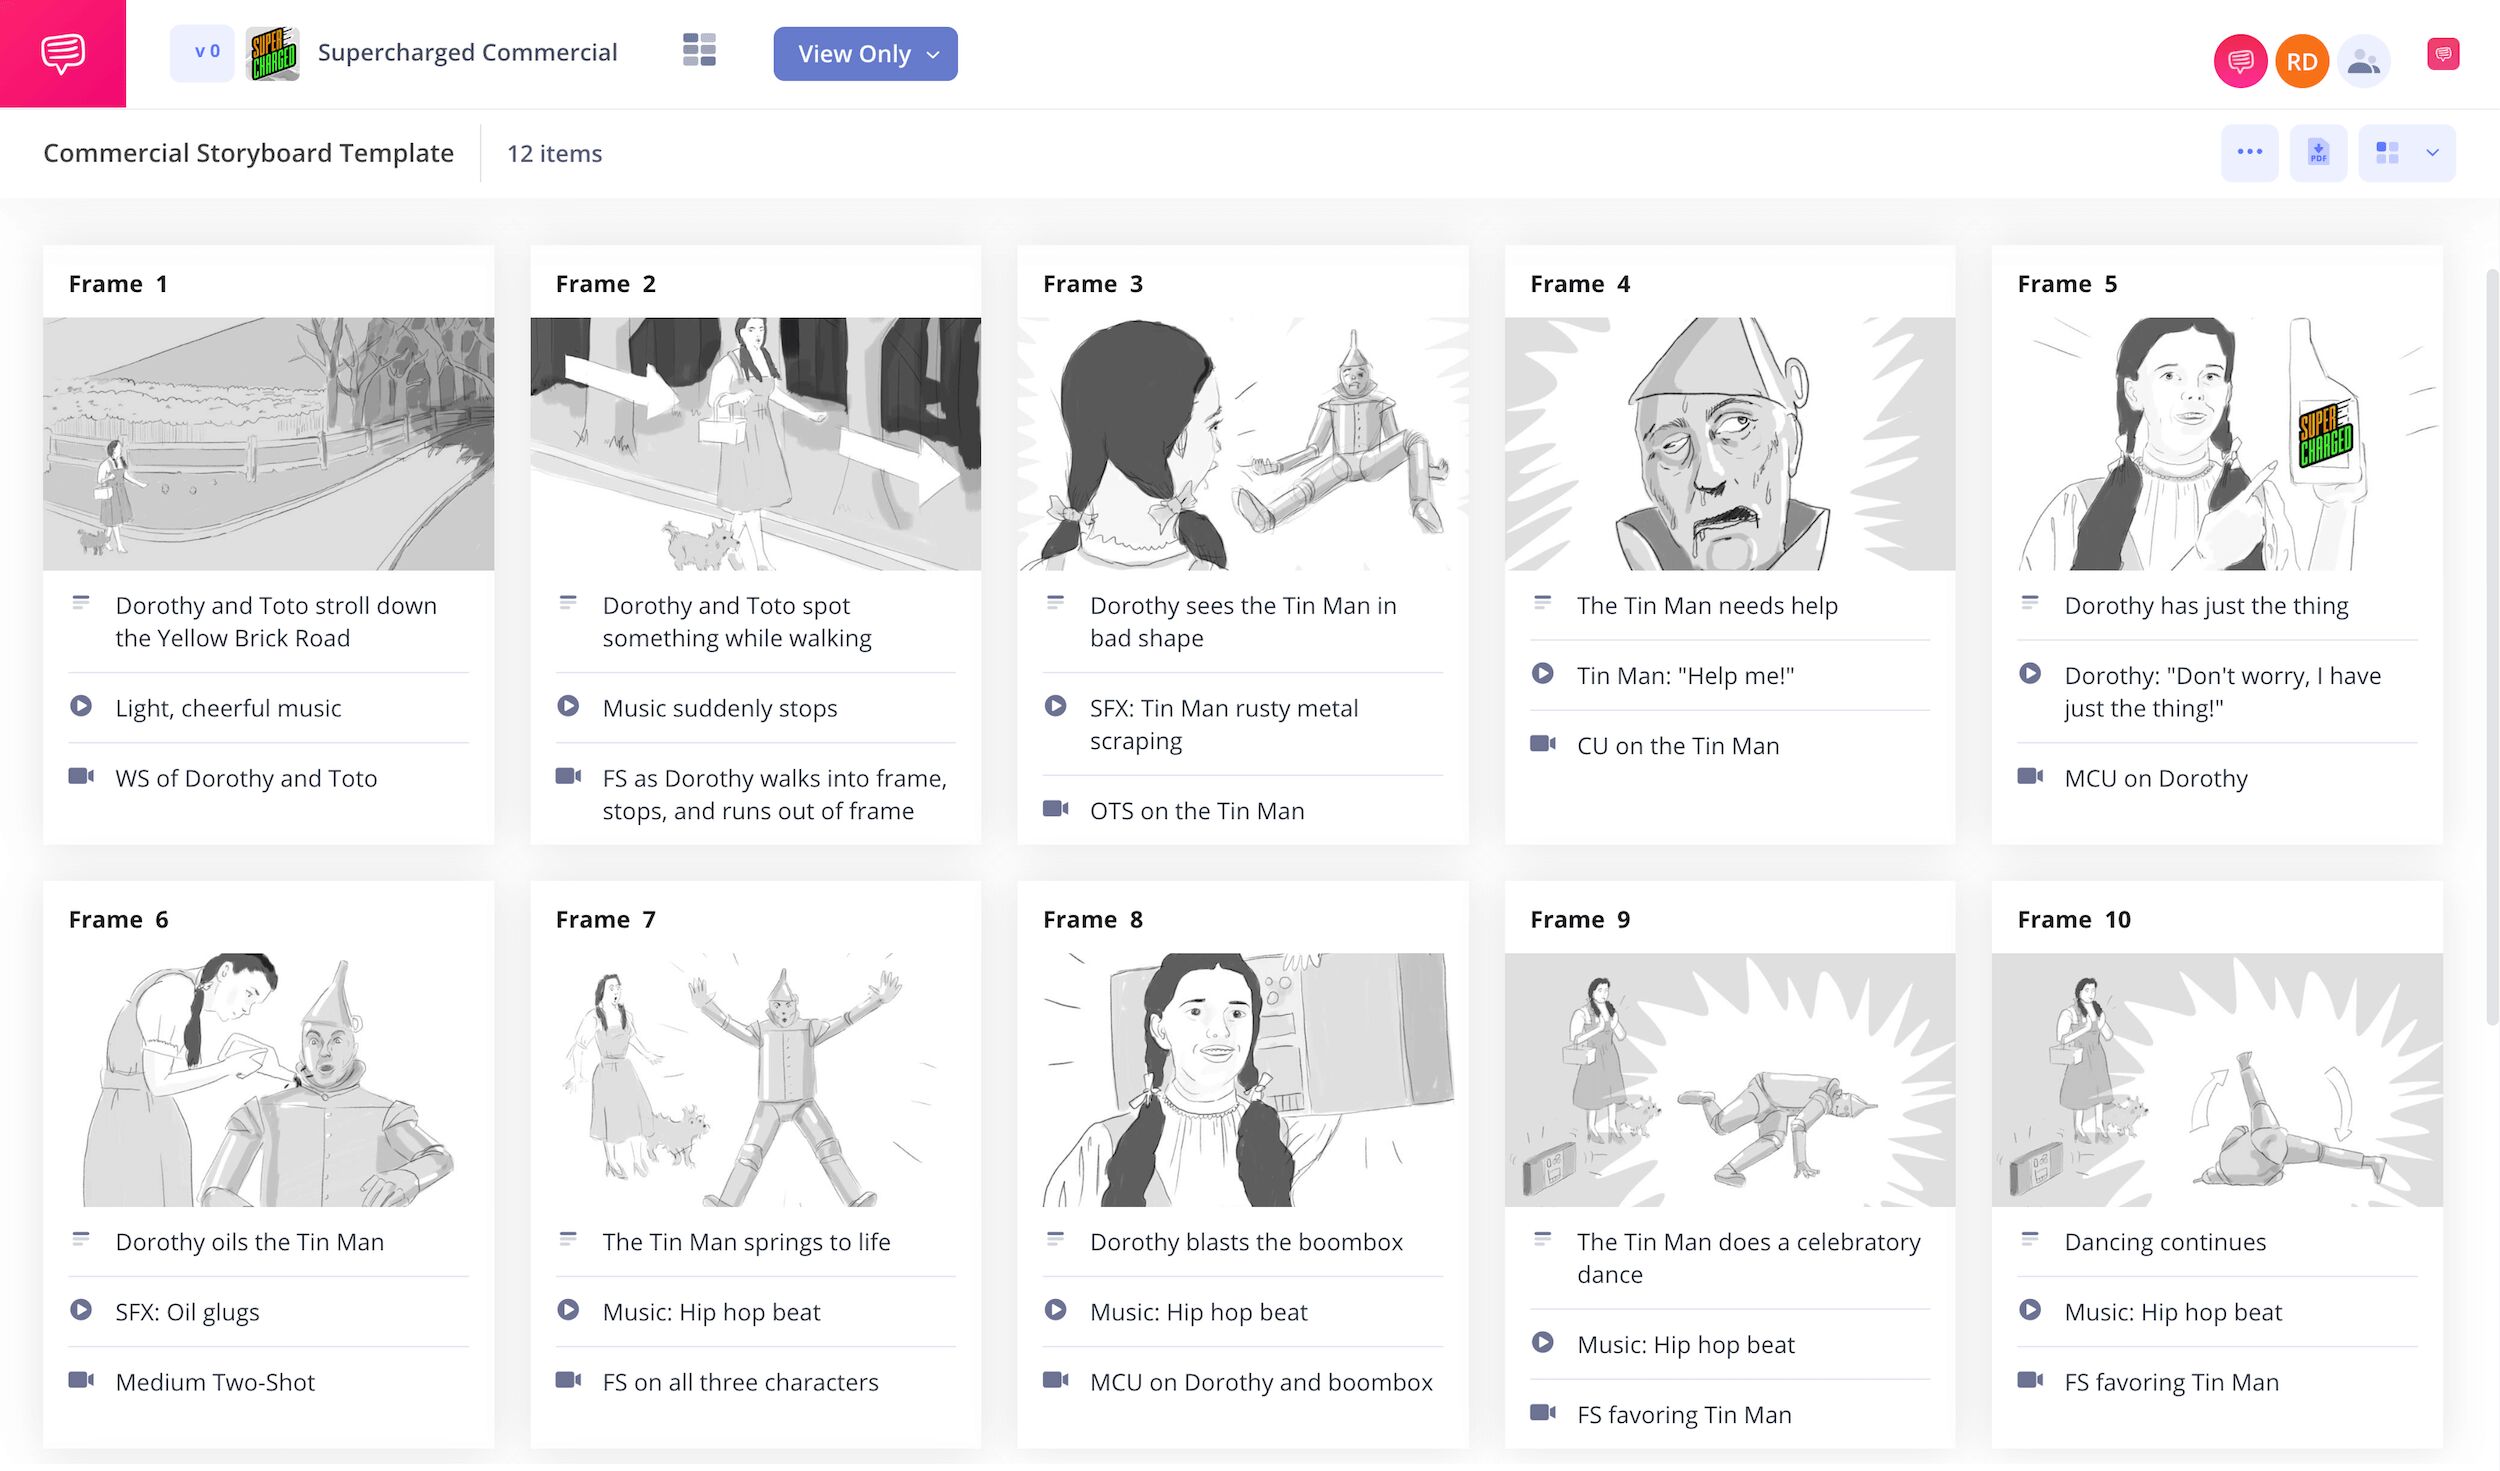This screenshot has width=2500, height=1471.
Task: Open the grid layout icon beside project title
Action: 699,50
